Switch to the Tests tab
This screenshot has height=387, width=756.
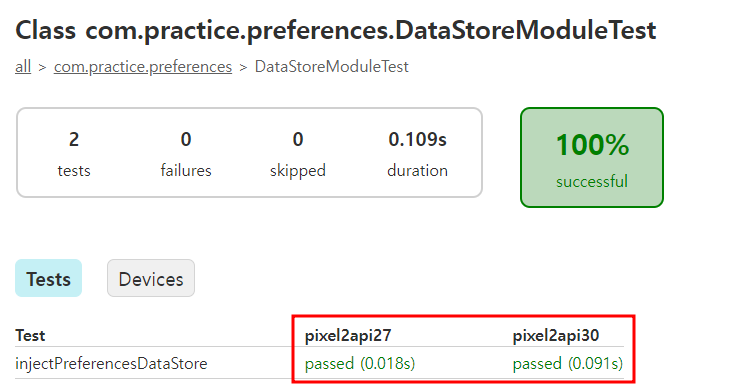coord(49,279)
